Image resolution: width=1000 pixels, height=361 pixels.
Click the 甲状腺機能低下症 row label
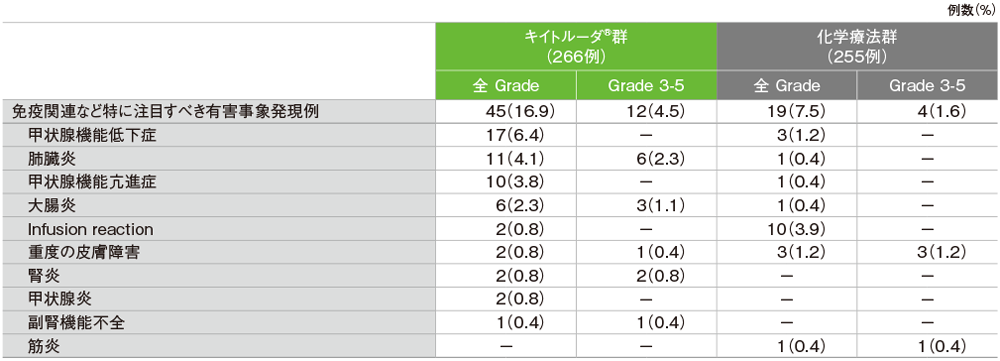[92, 135]
